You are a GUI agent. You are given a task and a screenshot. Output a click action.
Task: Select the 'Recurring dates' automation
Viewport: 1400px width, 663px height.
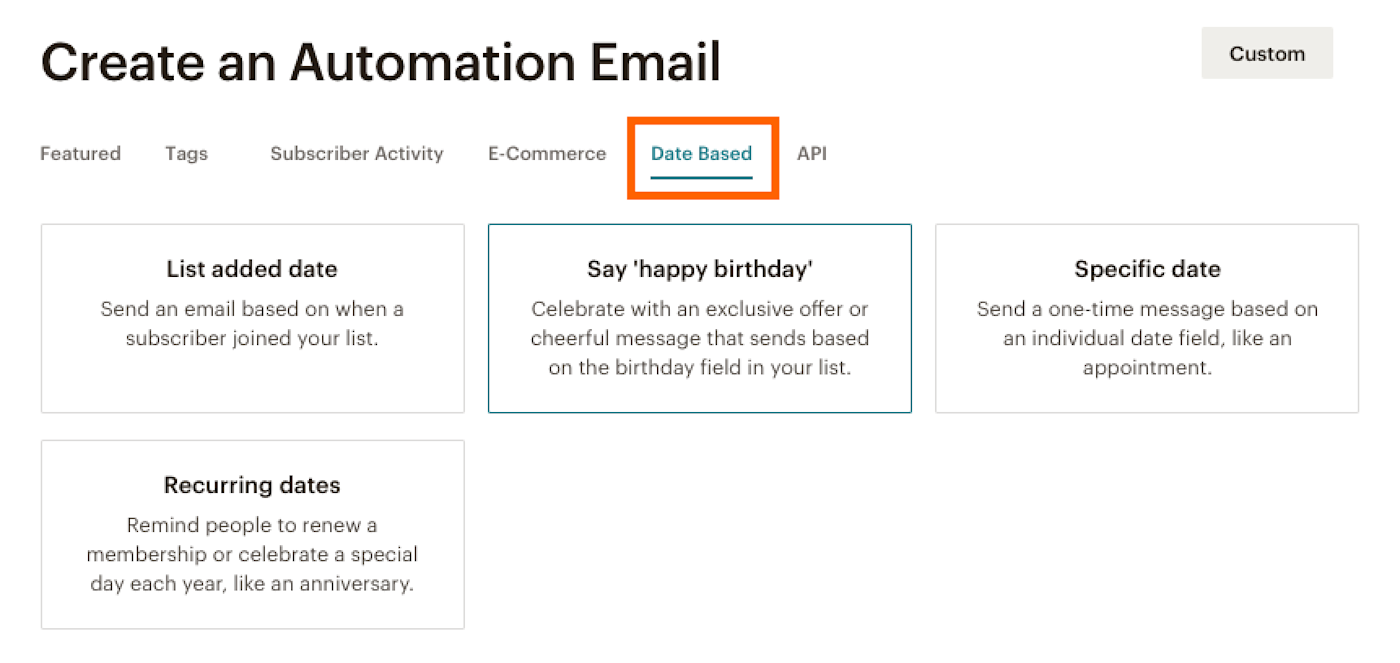(x=252, y=534)
